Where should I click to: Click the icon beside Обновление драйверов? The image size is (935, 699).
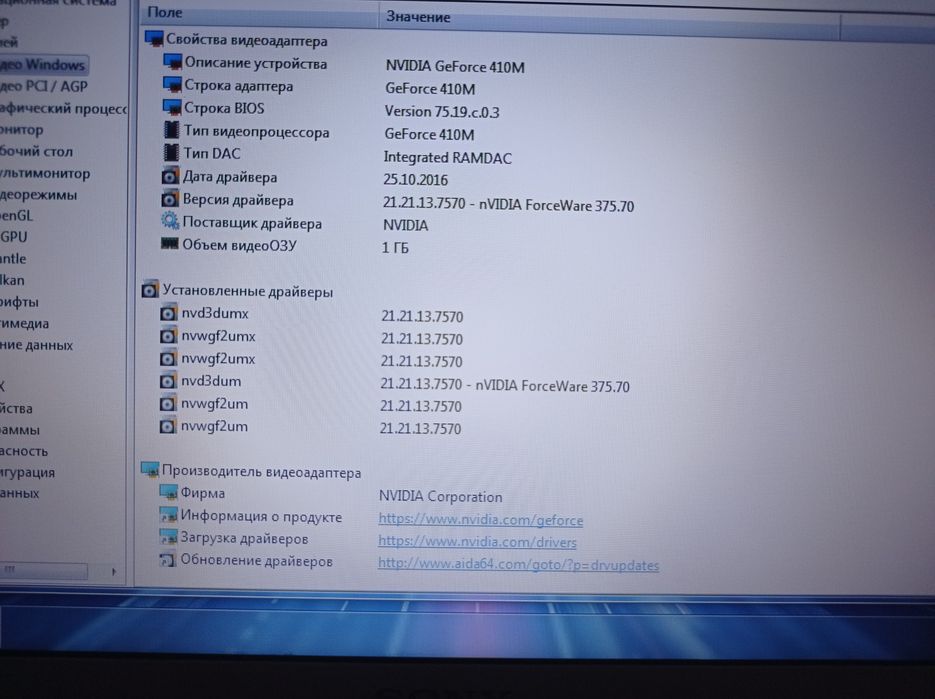coord(168,560)
